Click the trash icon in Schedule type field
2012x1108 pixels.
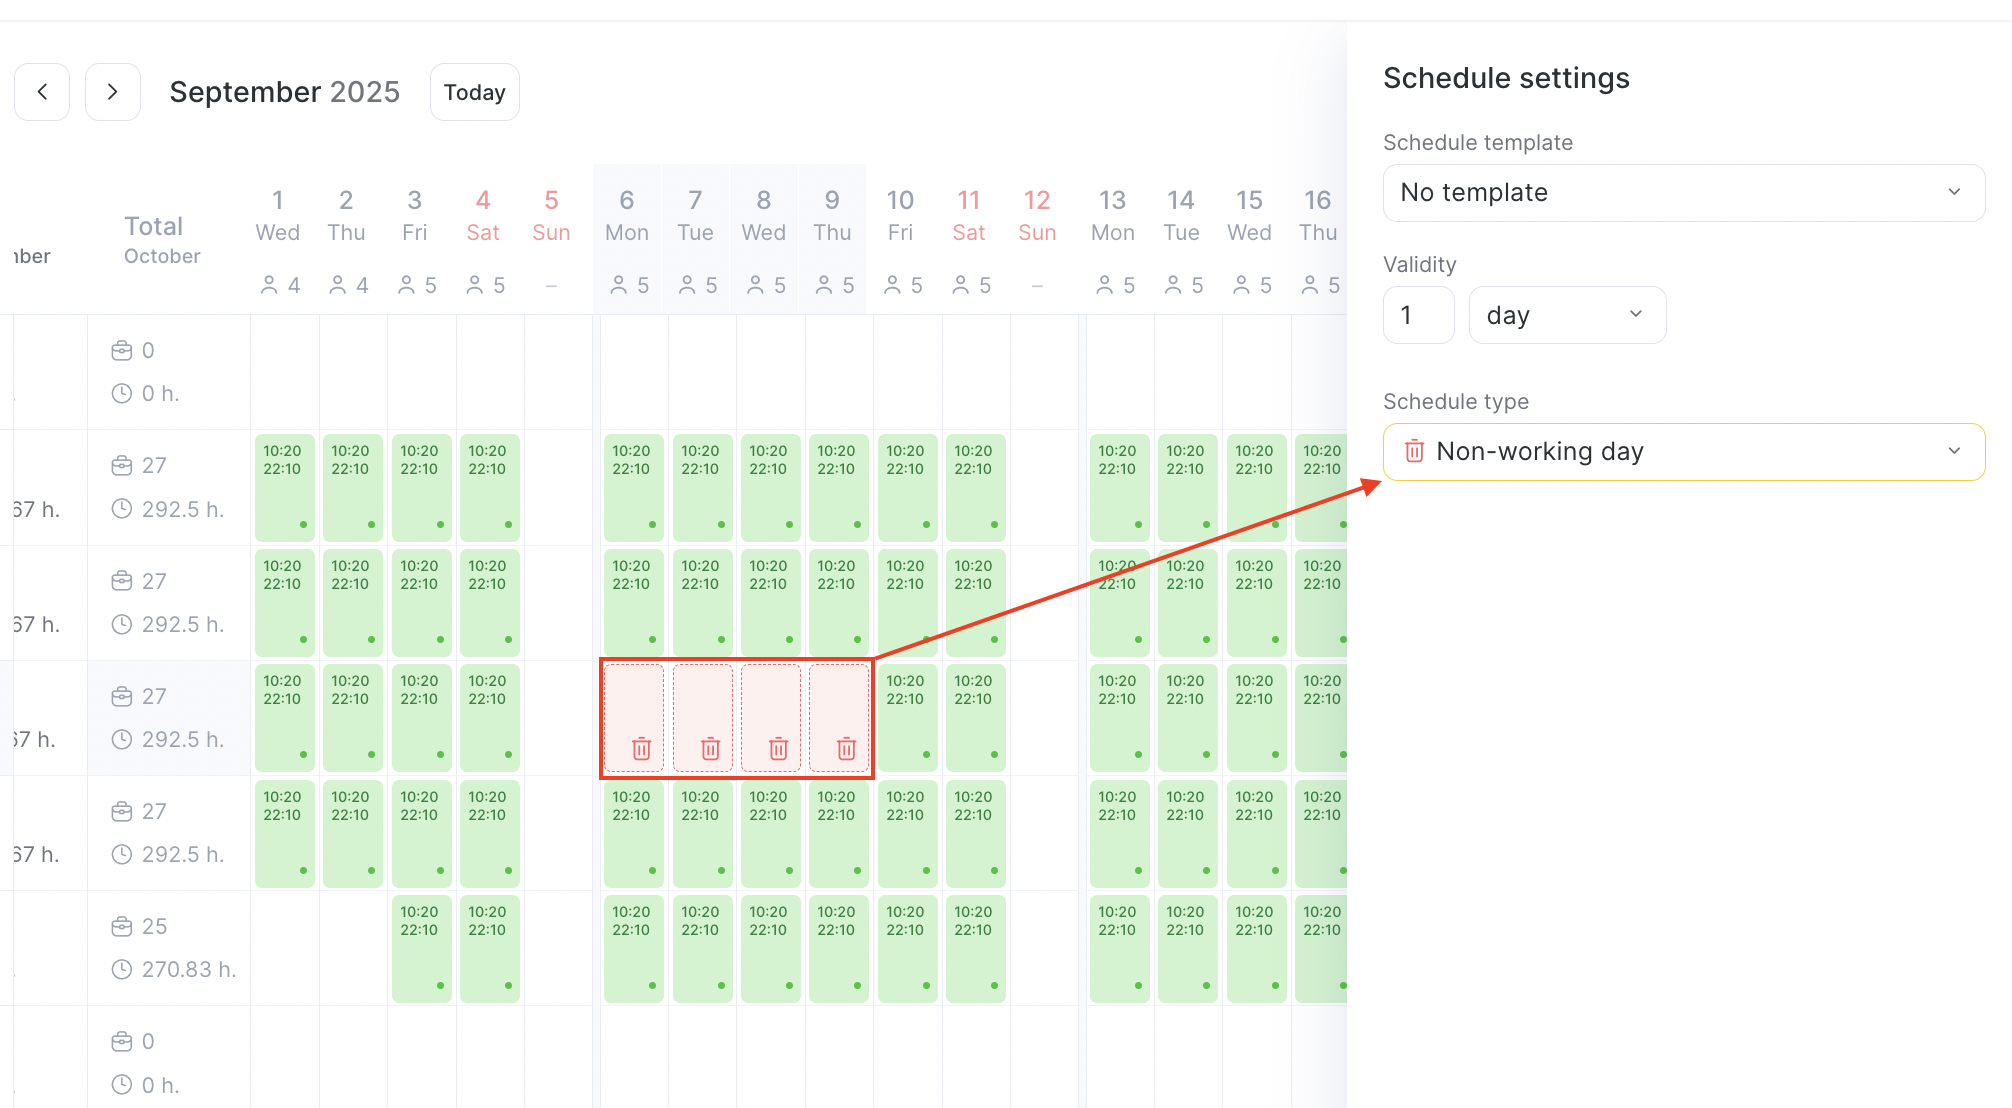(1414, 451)
